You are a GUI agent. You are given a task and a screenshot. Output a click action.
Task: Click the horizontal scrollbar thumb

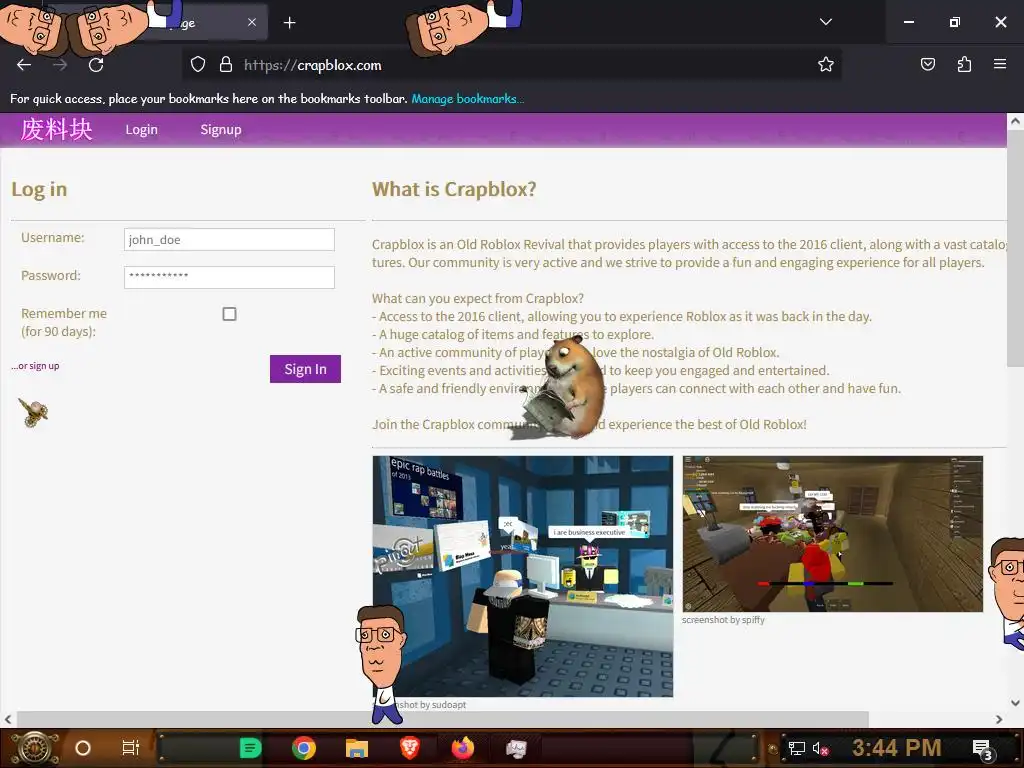click(442, 719)
